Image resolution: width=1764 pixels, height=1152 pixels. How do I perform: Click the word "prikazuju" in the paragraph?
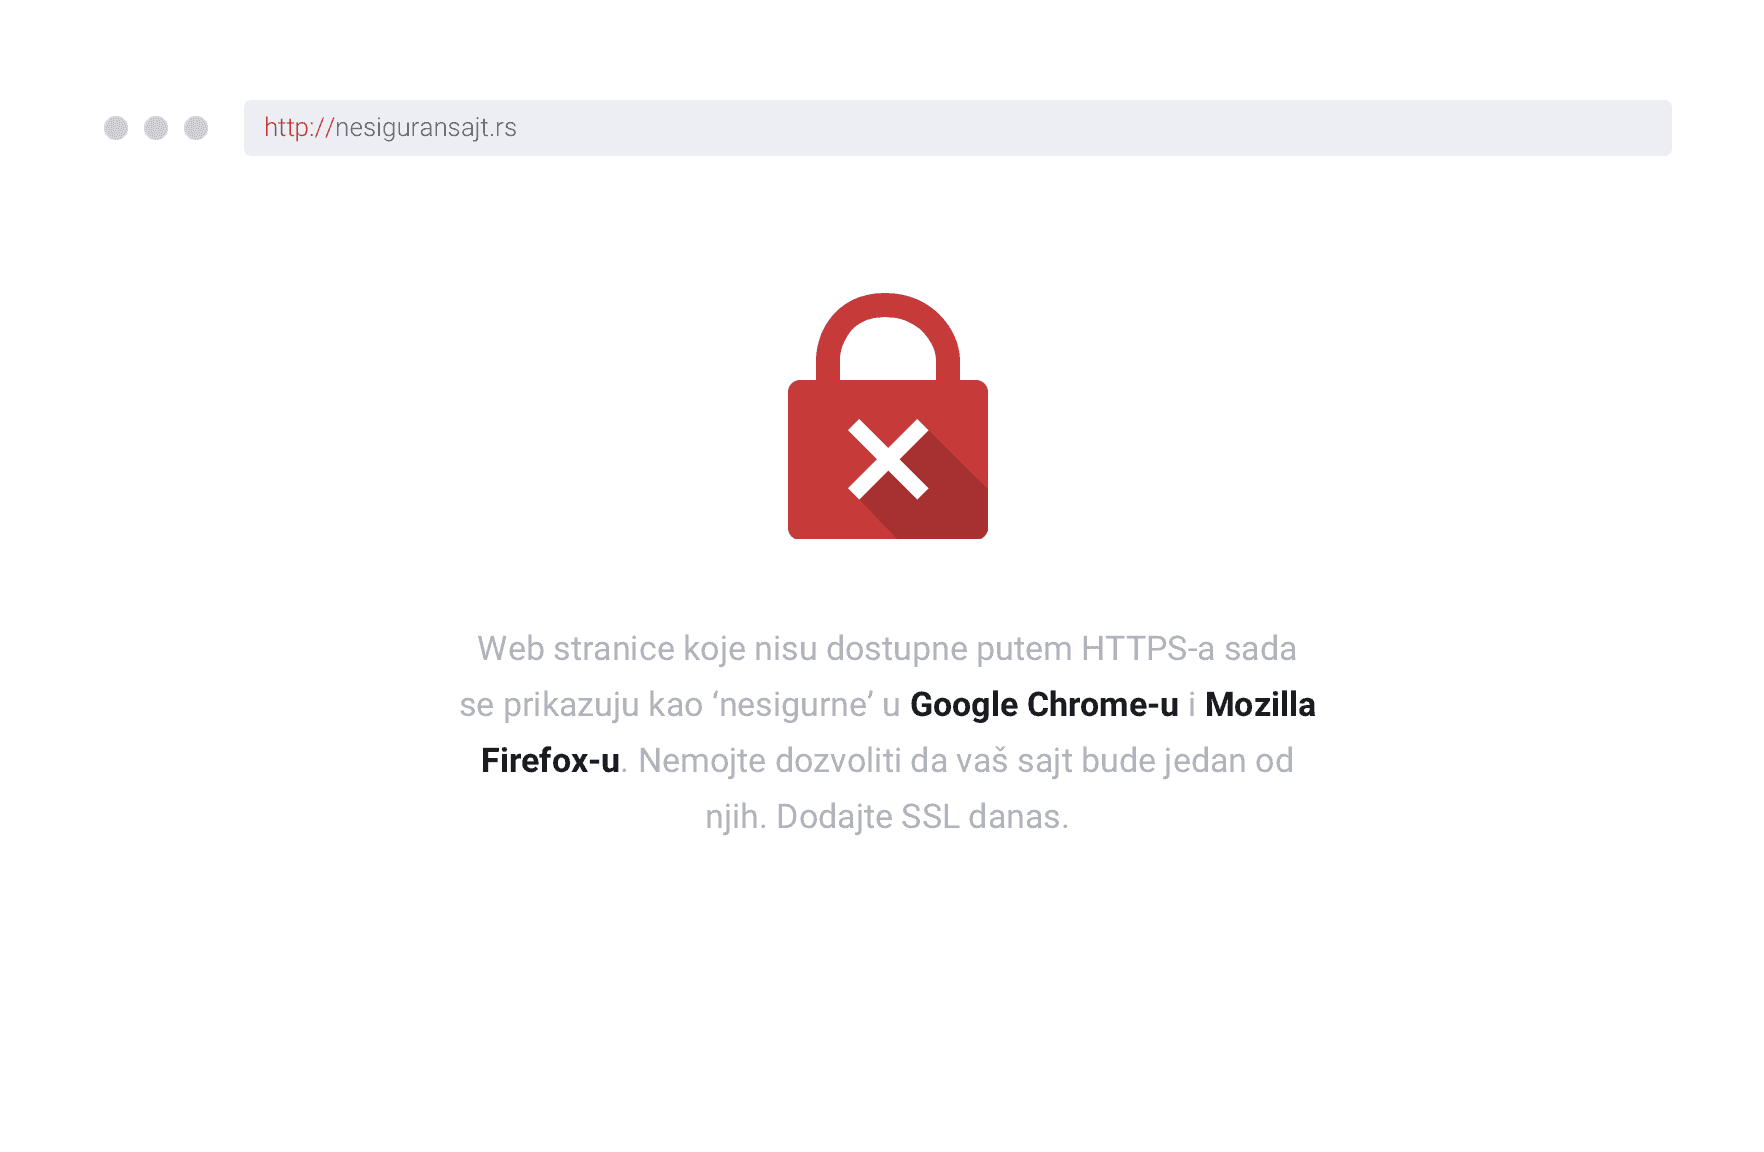571,705
